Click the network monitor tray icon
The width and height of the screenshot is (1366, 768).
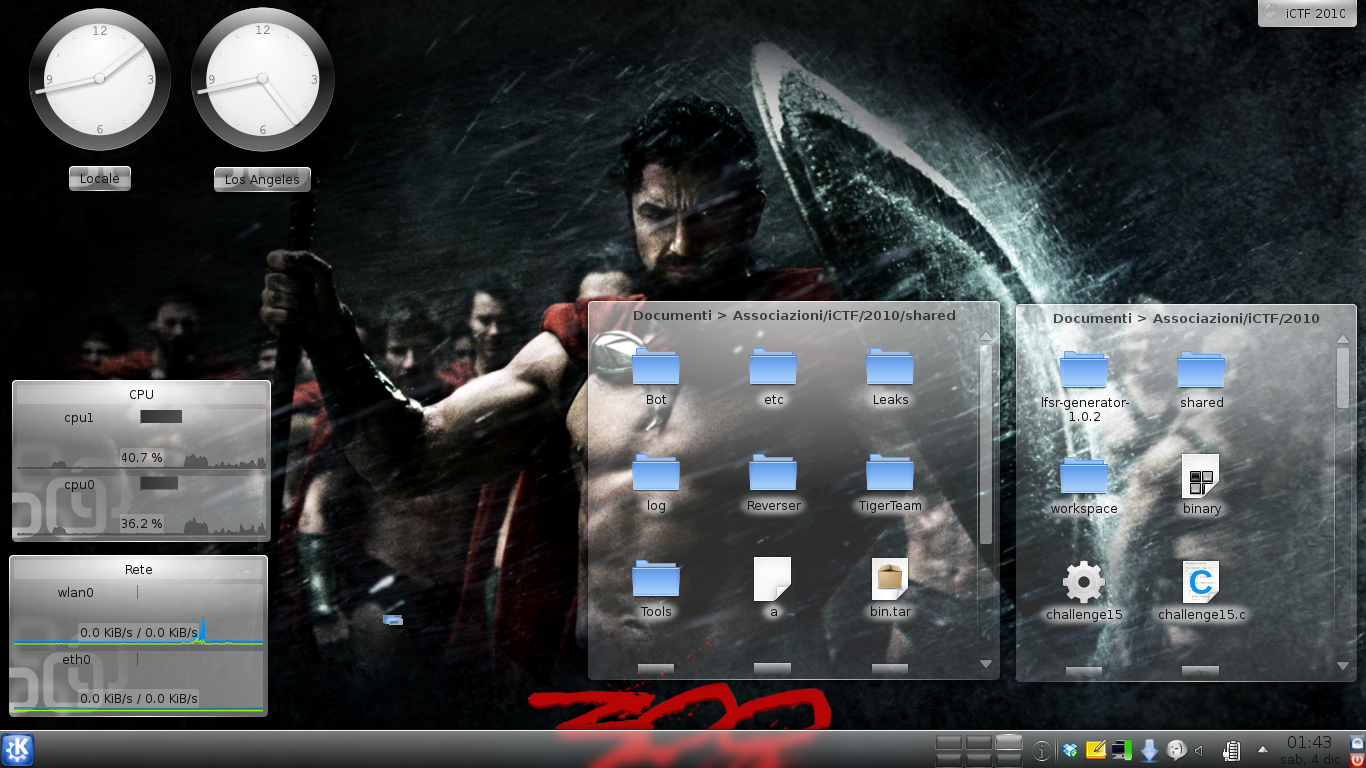[x=1122, y=750]
